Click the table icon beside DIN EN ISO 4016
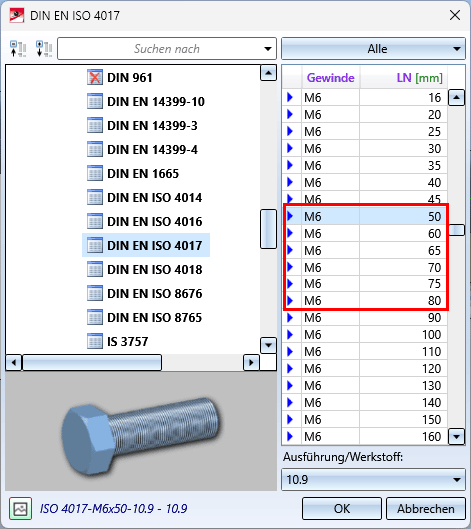This screenshot has height=529, width=471. tap(95, 221)
